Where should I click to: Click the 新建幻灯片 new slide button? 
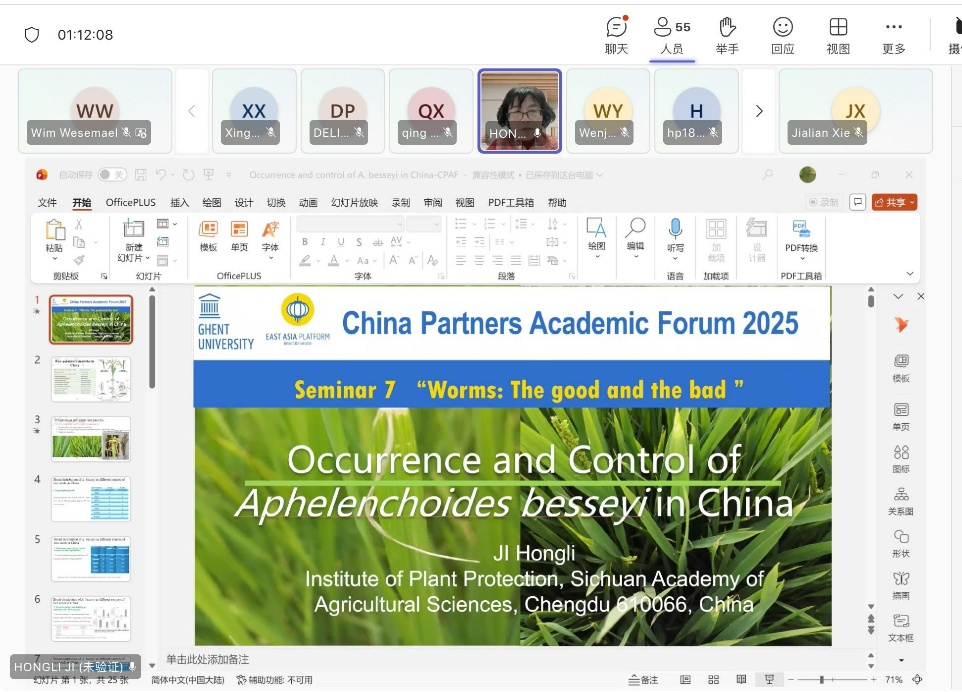click(133, 238)
